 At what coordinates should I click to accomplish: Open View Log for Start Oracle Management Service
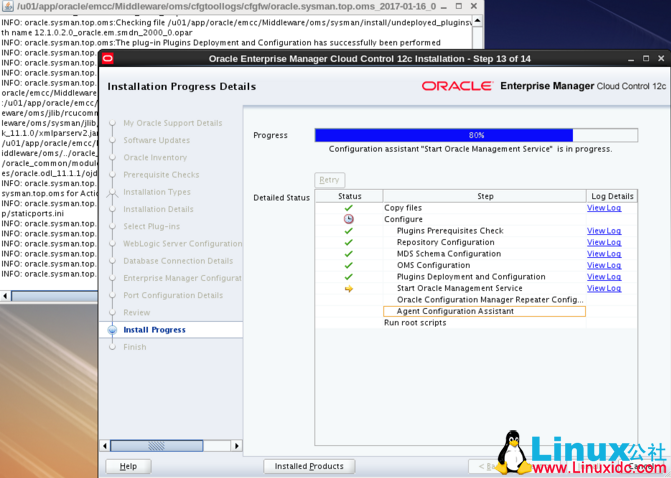point(604,288)
